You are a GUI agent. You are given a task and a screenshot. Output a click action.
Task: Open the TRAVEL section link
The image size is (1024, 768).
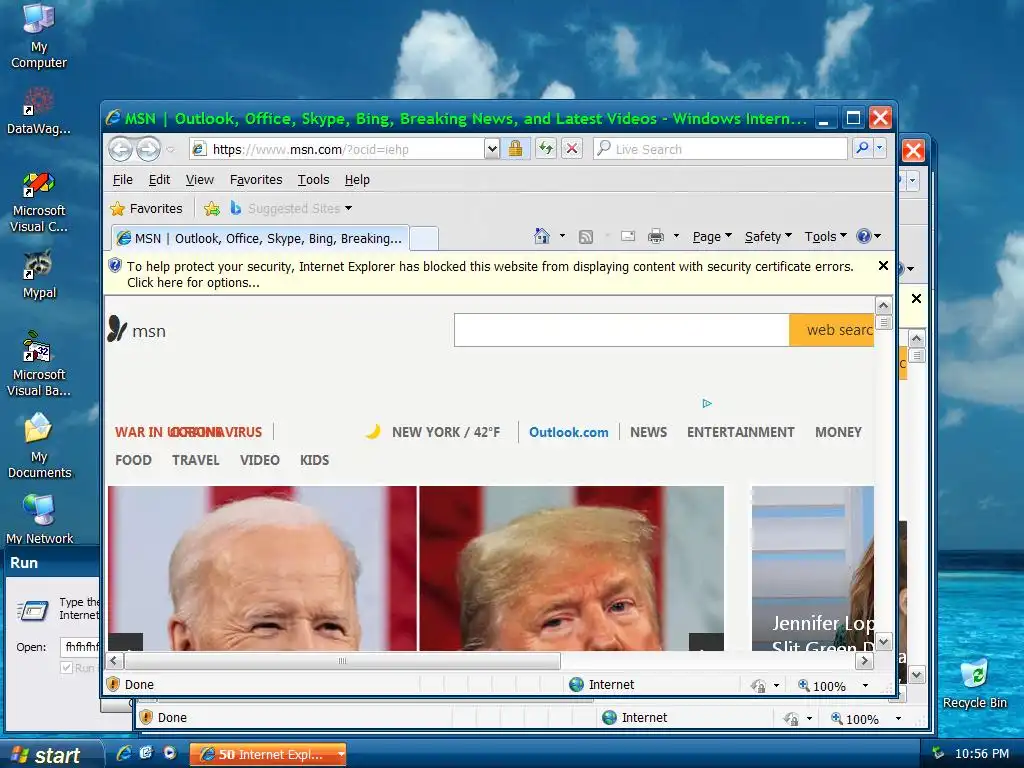pos(195,460)
